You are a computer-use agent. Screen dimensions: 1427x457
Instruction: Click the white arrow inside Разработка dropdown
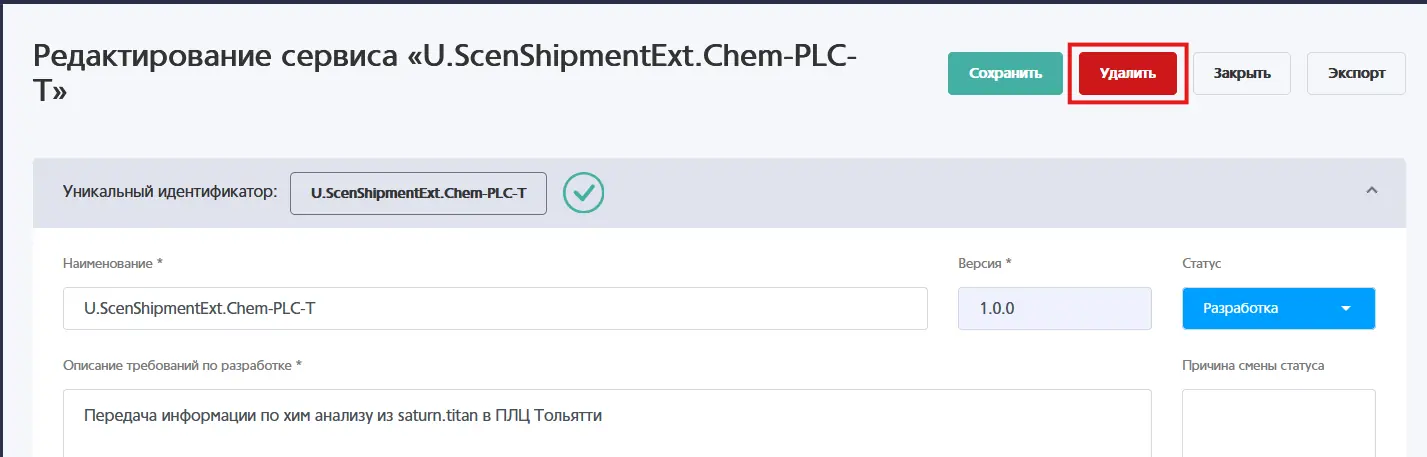pyautogui.click(x=1346, y=309)
